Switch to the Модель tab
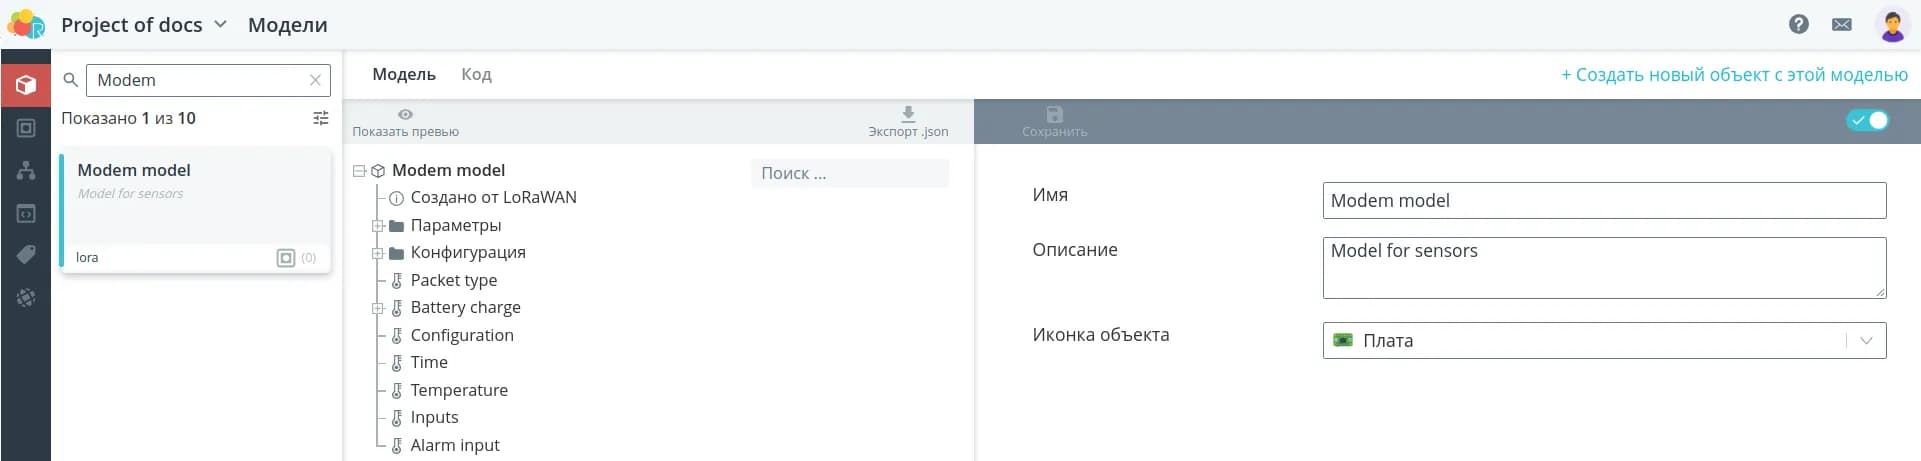1921x461 pixels. (x=404, y=75)
